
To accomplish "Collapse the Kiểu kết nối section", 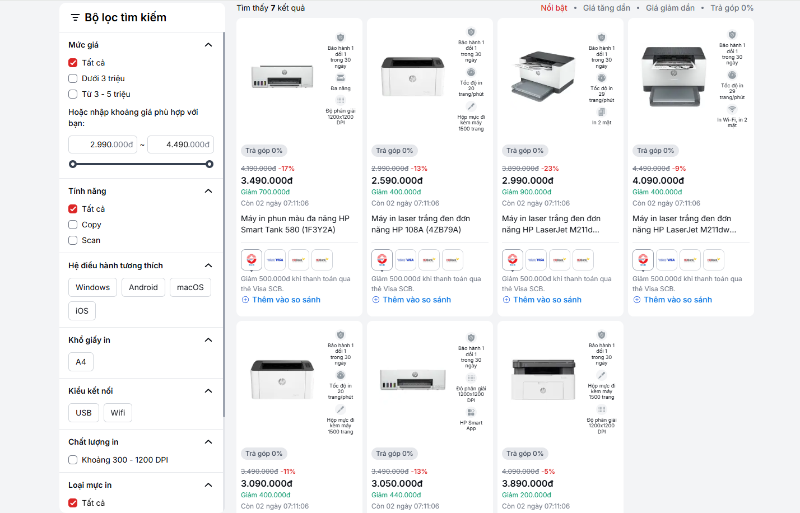I will (x=208, y=391).
